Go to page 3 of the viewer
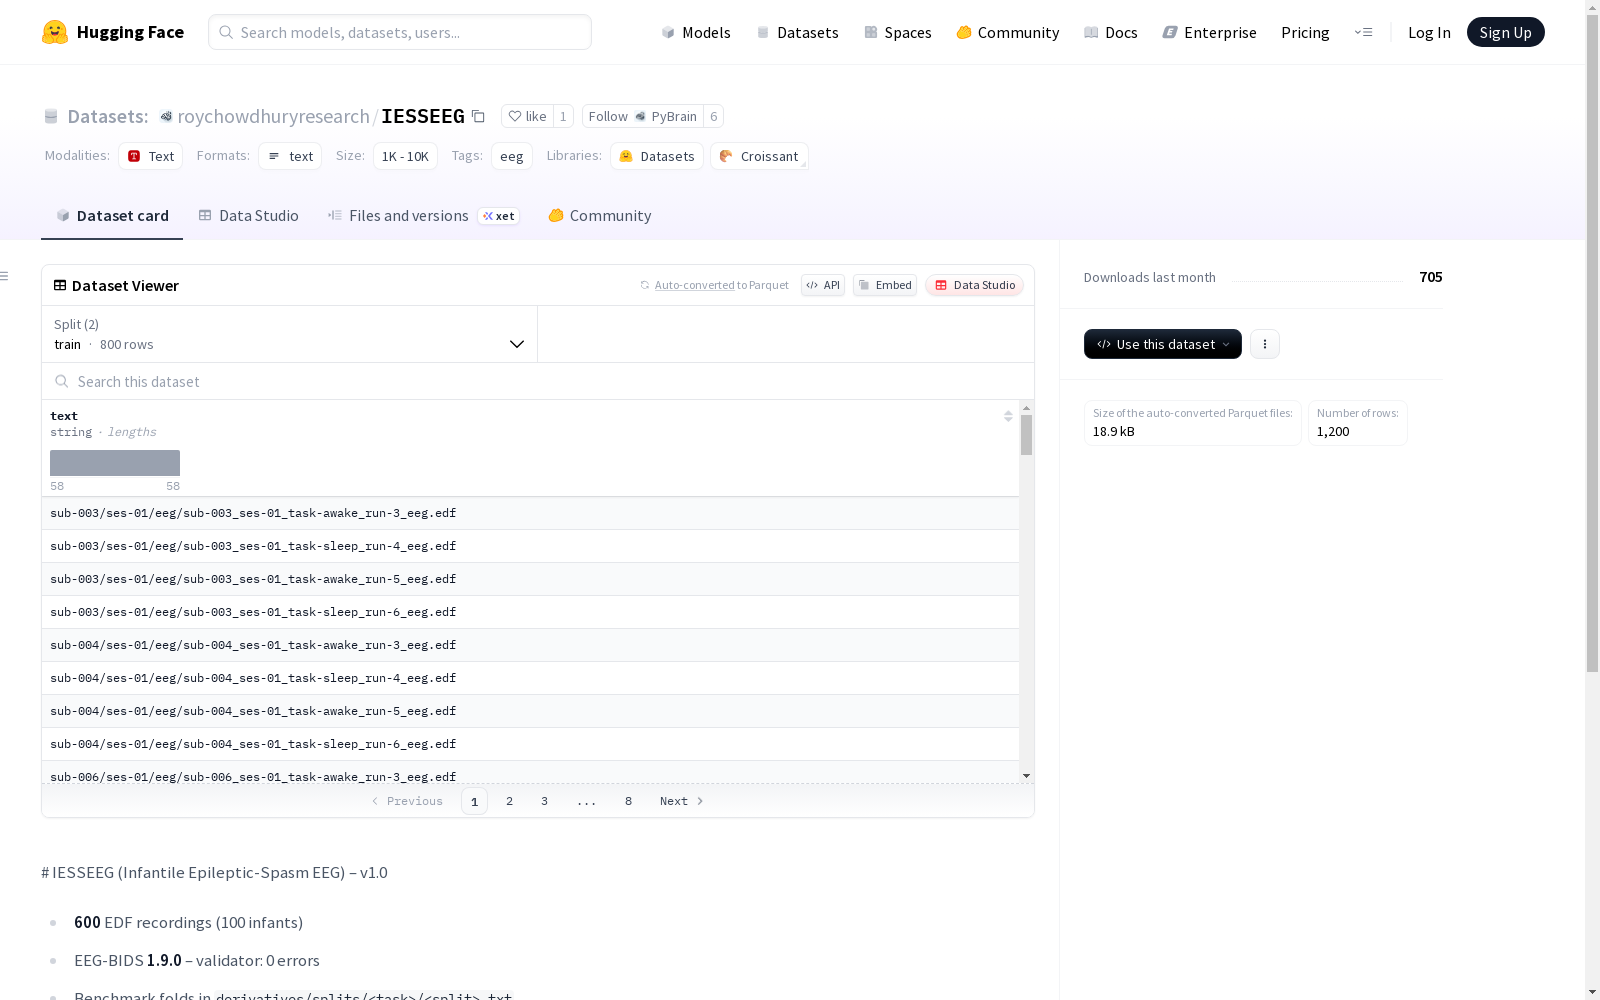The height and width of the screenshot is (1000, 1600). (544, 801)
